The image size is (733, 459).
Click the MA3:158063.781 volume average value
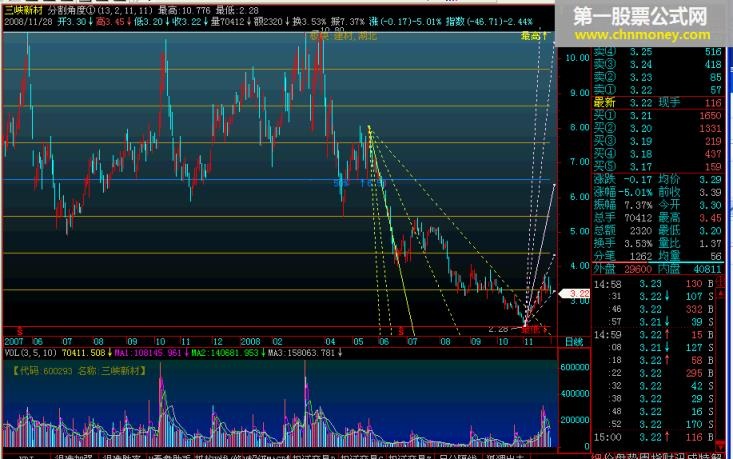click(x=302, y=353)
